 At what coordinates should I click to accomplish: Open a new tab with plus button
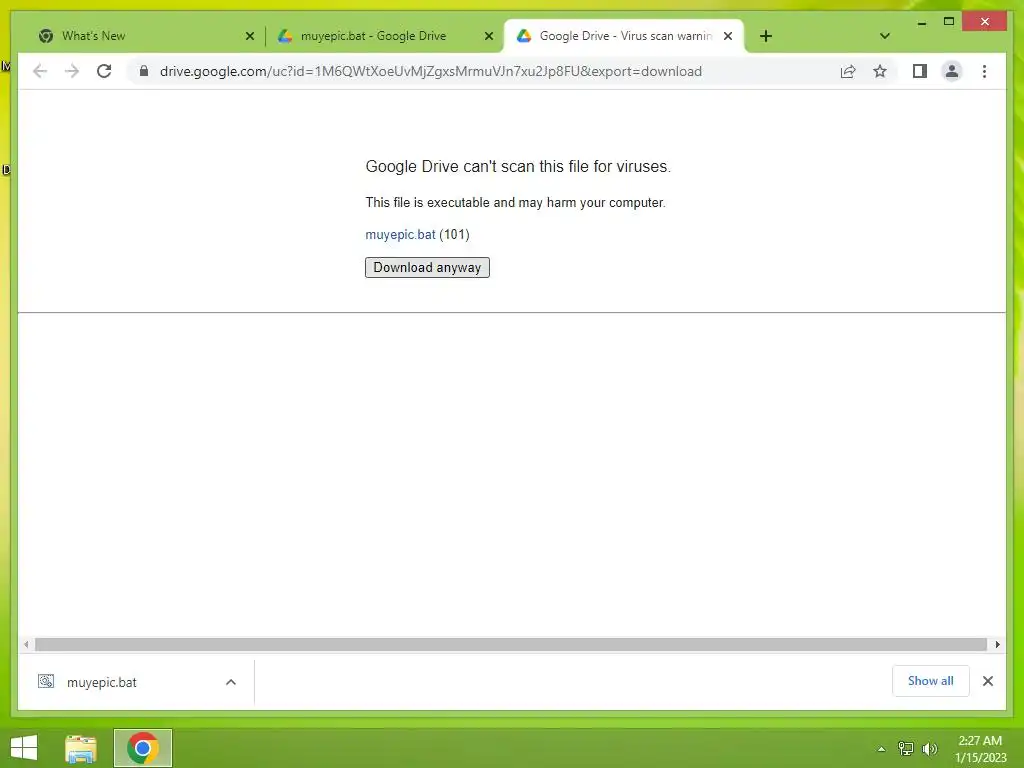point(766,36)
